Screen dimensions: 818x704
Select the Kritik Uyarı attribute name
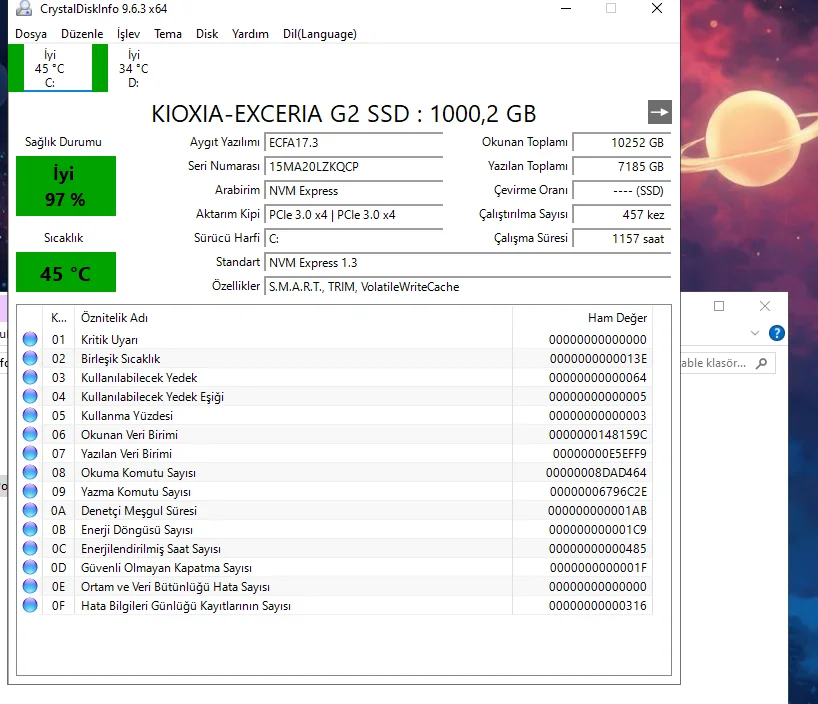click(110, 340)
